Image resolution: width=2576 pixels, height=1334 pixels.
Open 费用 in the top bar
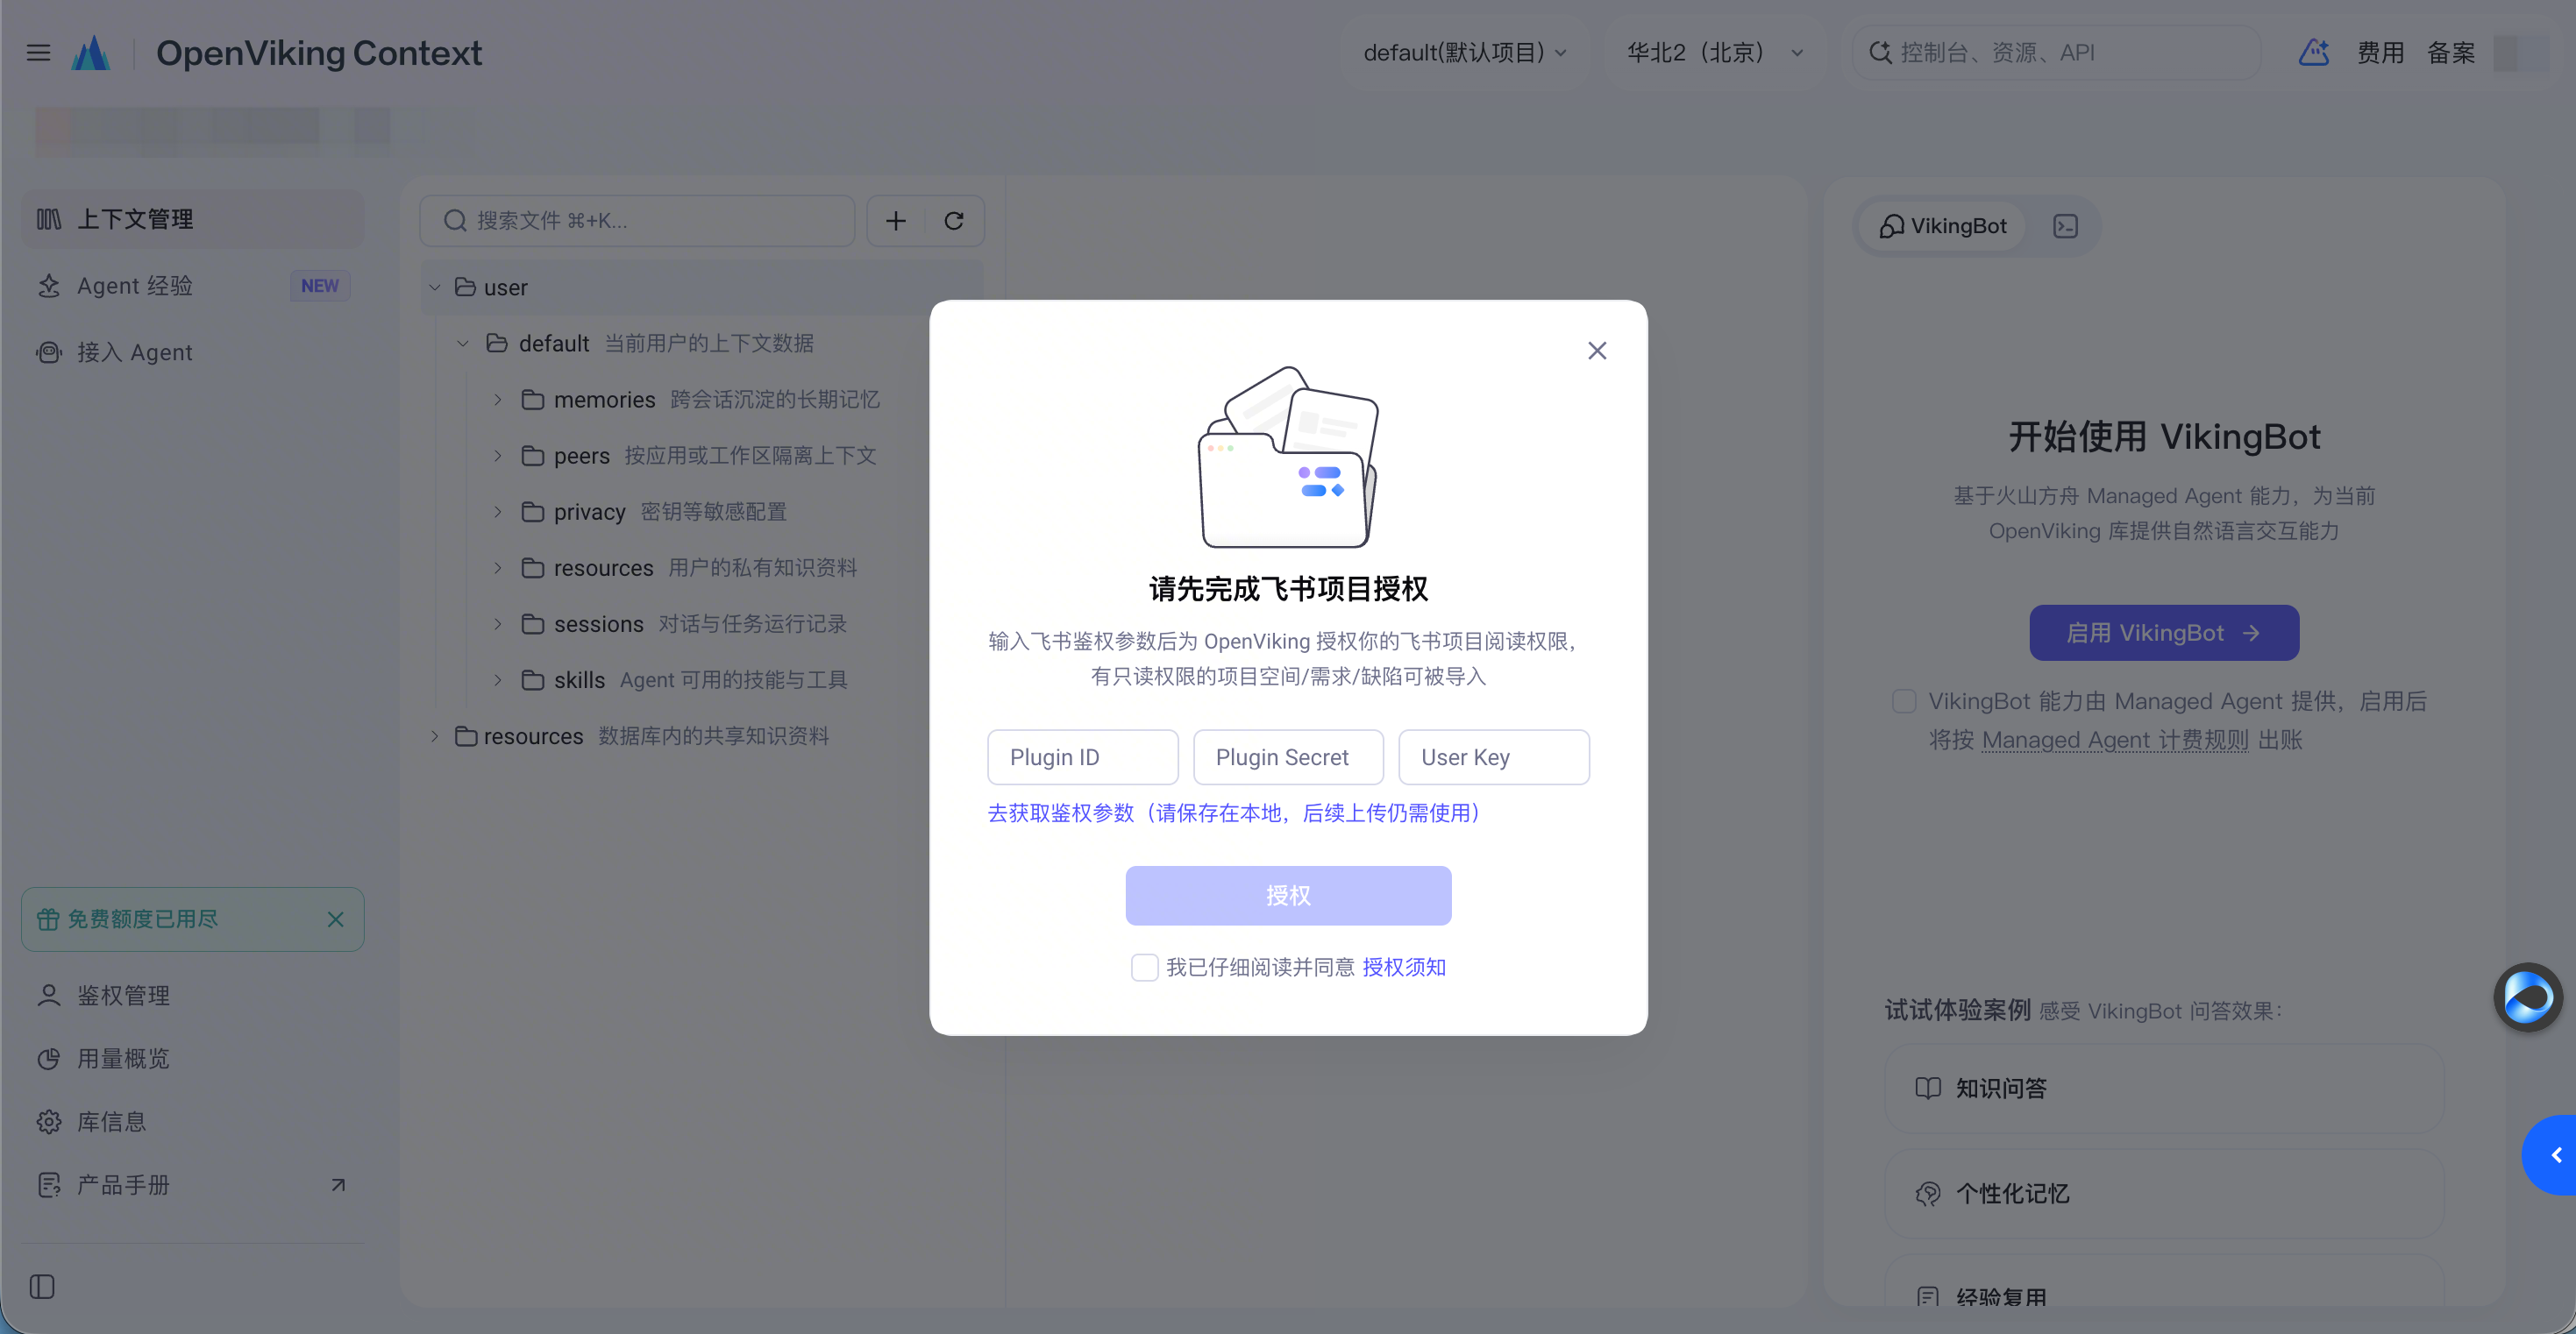click(2380, 53)
